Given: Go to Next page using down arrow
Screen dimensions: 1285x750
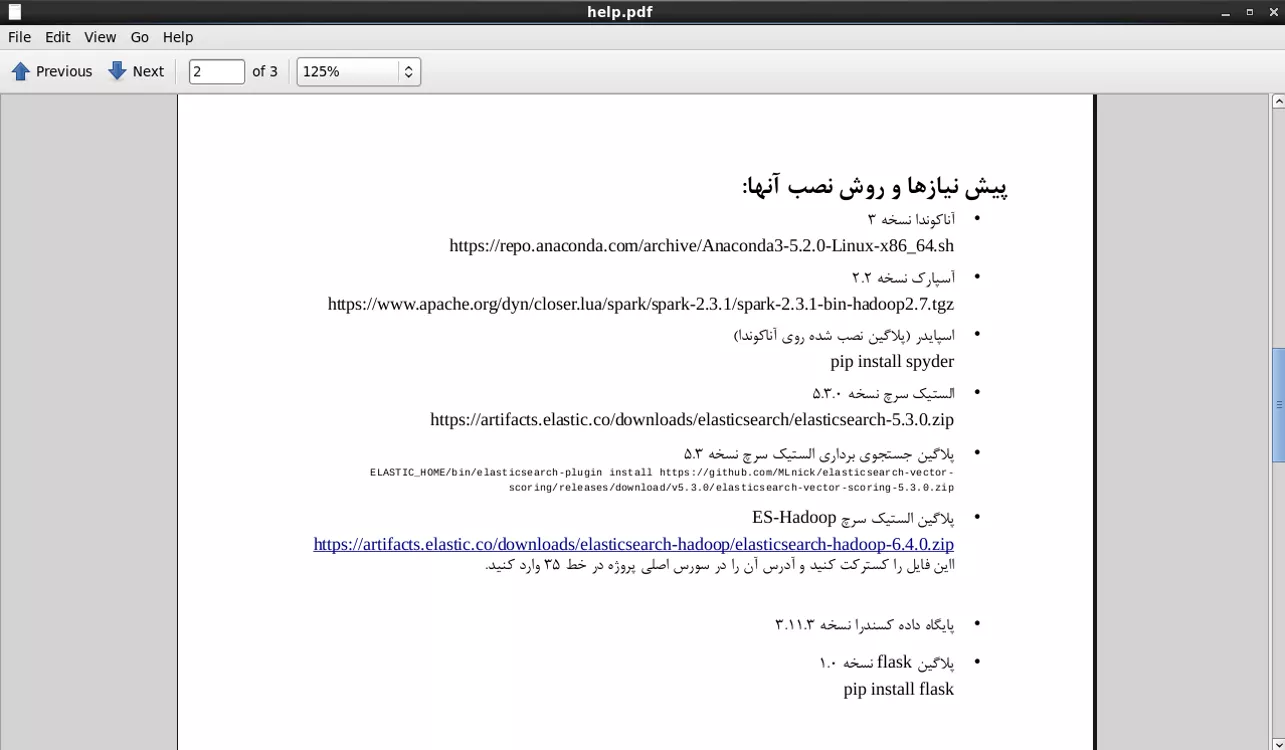Looking at the screenshot, I should click(136, 71).
